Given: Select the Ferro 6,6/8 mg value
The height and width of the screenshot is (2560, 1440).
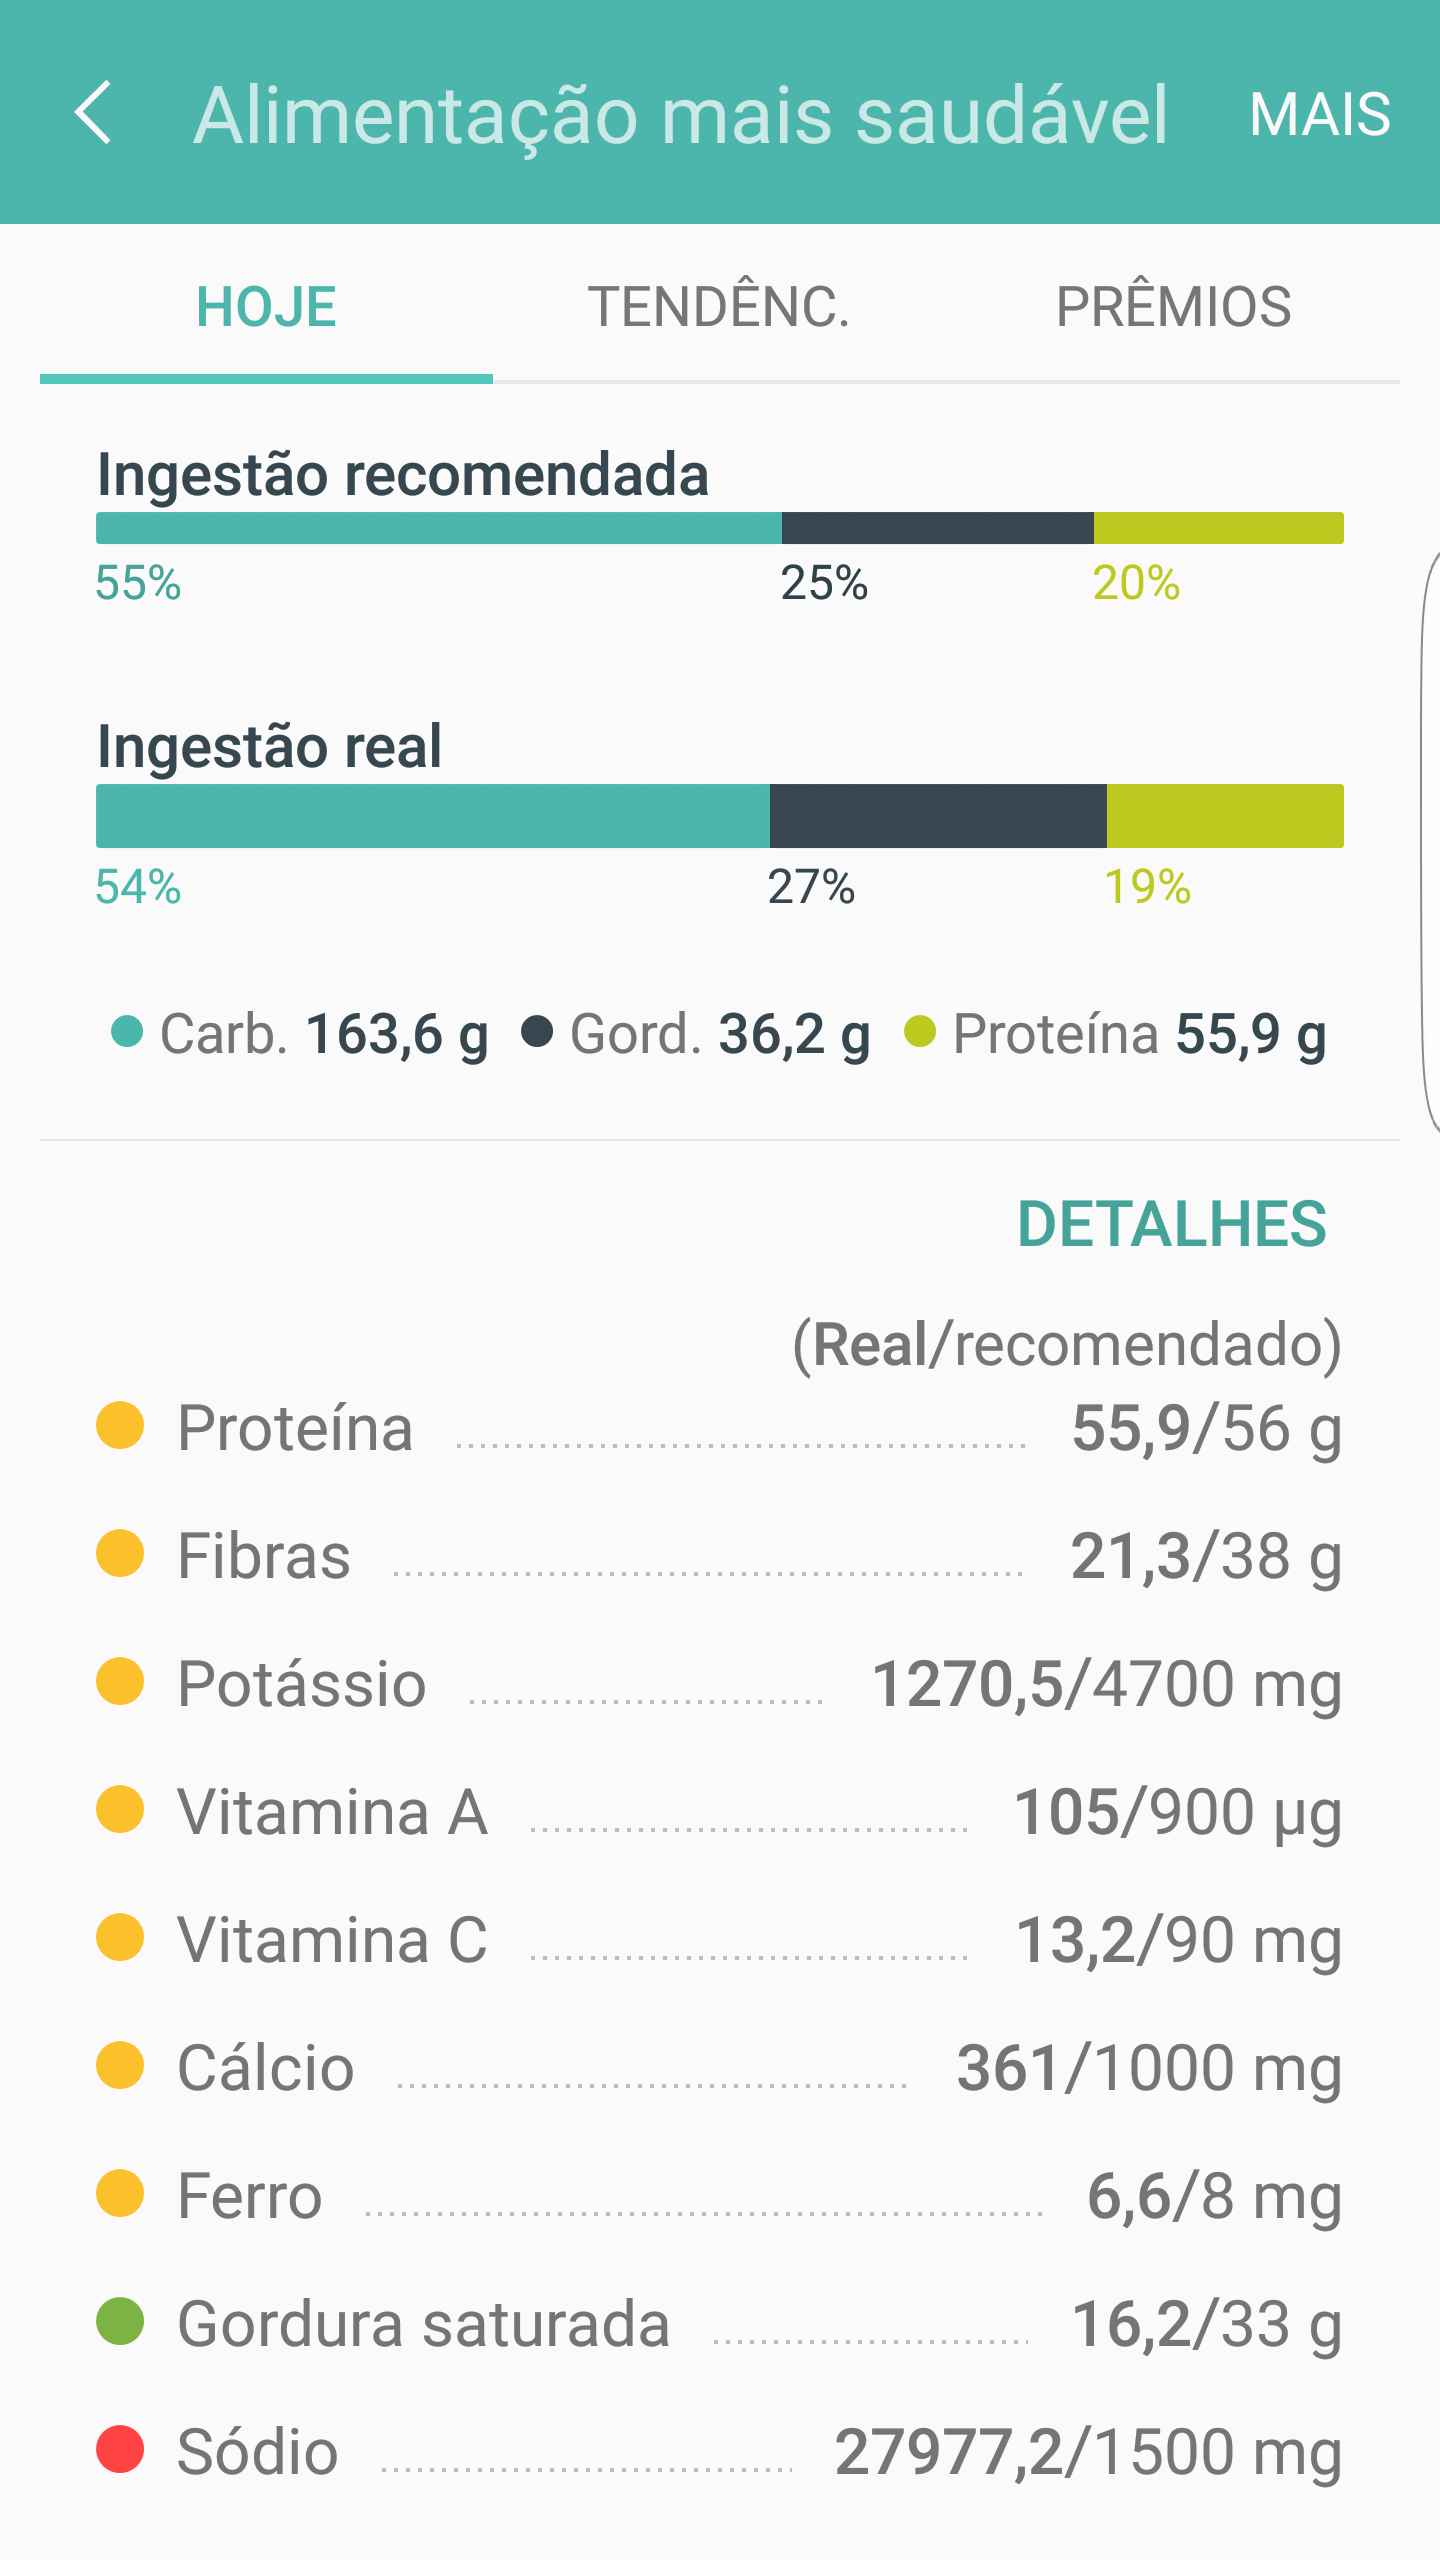Looking at the screenshot, I should point(1213,2196).
